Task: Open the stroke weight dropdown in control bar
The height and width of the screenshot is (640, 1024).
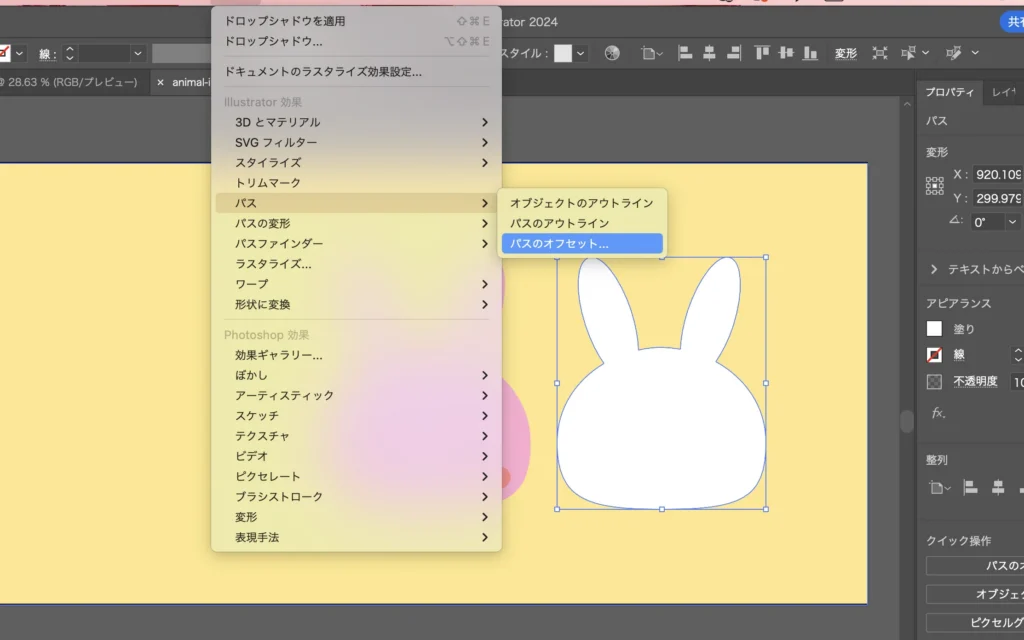Action: (138, 54)
